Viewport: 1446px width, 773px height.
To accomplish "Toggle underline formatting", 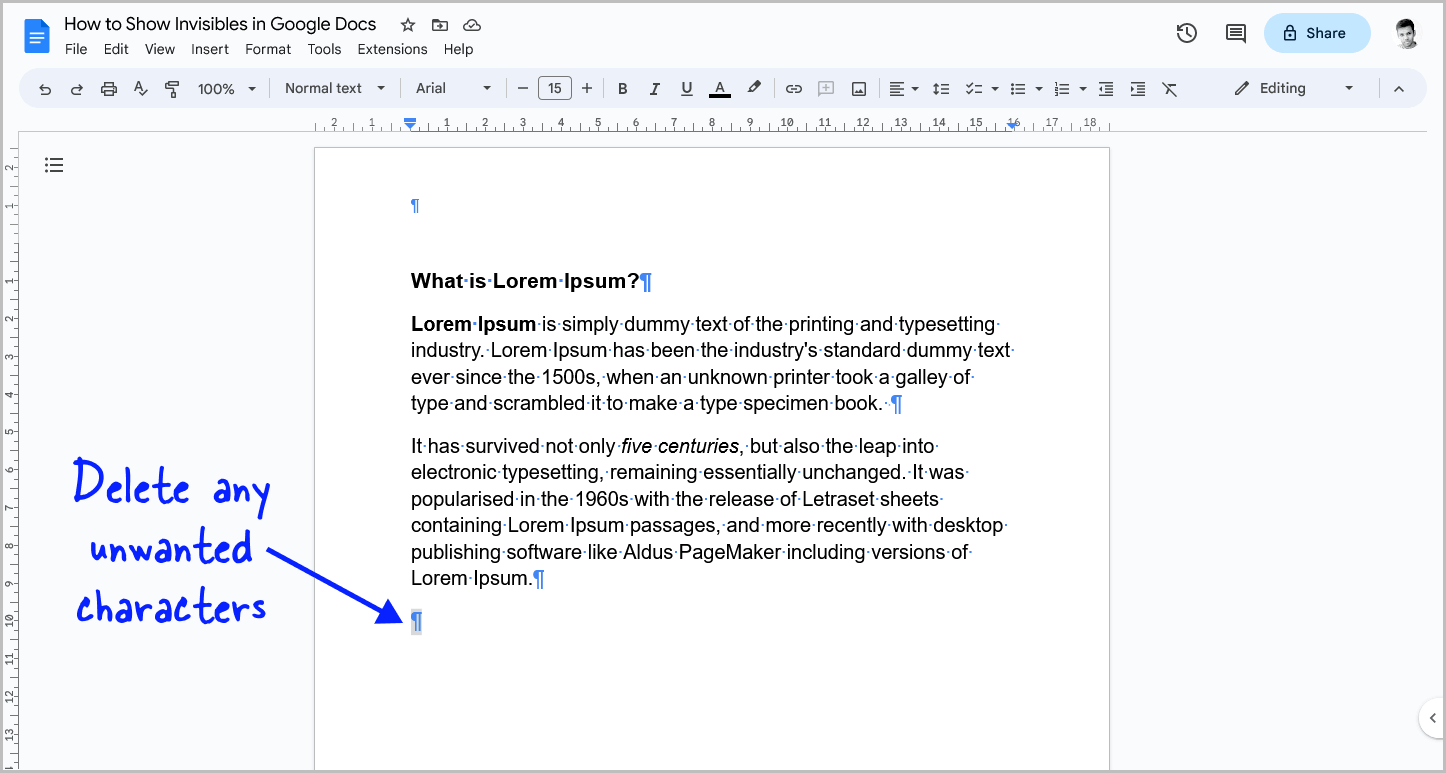I will (687, 88).
